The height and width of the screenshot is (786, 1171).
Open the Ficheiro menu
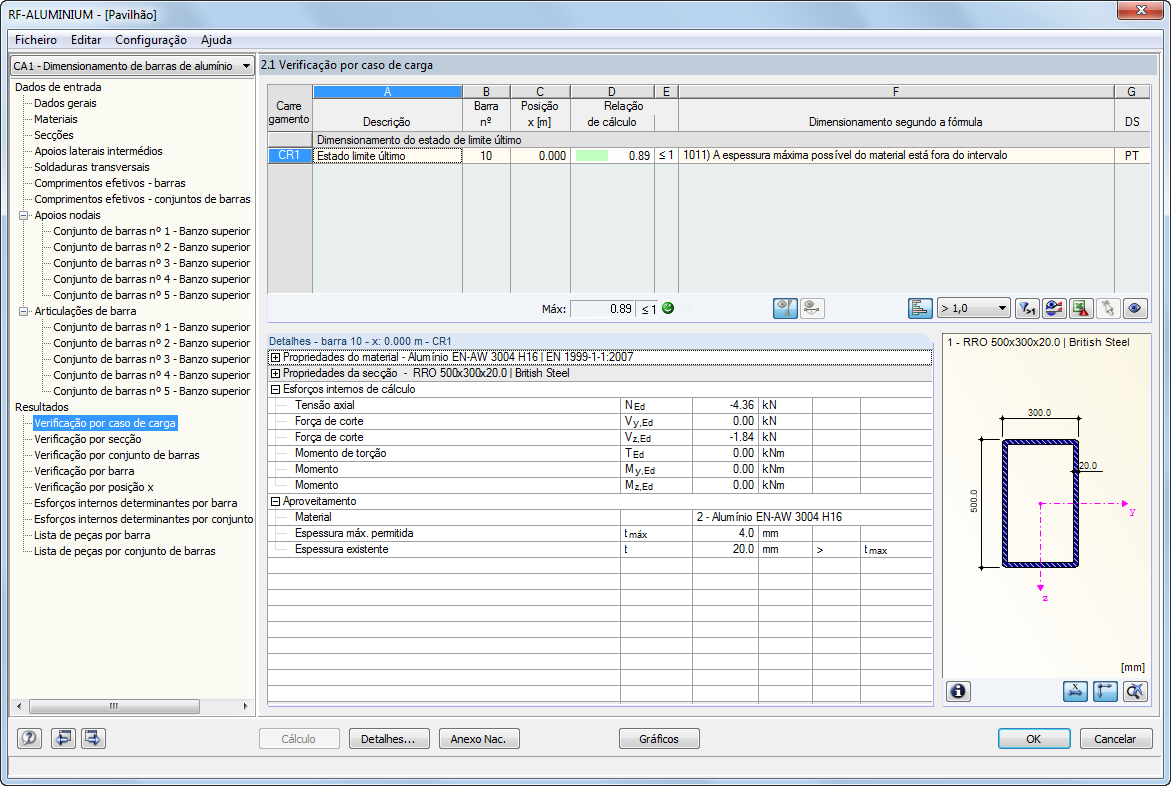pos(36,40)
